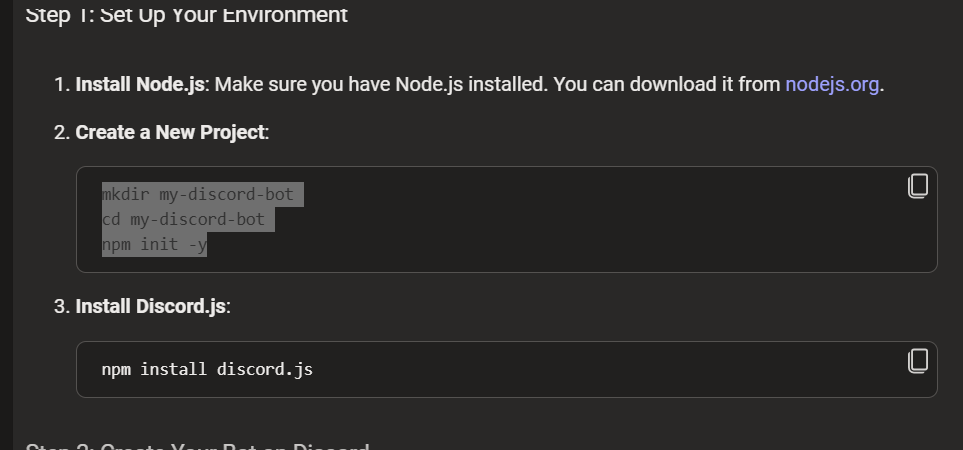Click empty space inside the npm install code block
This screenshot has width=963, height=450.
click(600, 370)
